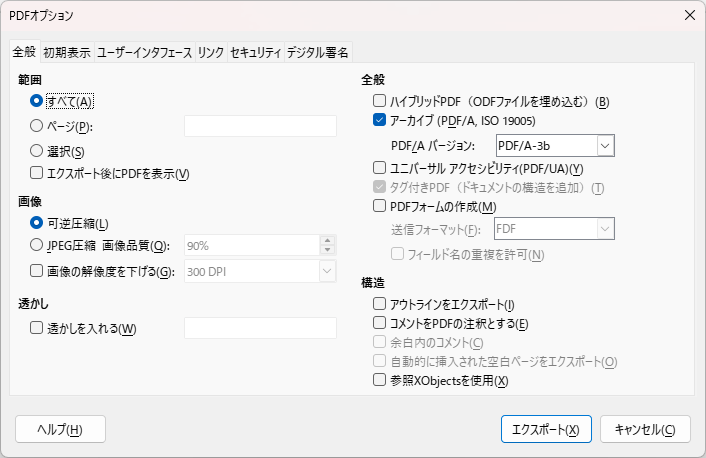Image resolution: width=706 pixels, height=458 pixels.
Task: Enable アウトラインをエクスポート checkbox
Action: pyautogui.click(x=380, y=304)
